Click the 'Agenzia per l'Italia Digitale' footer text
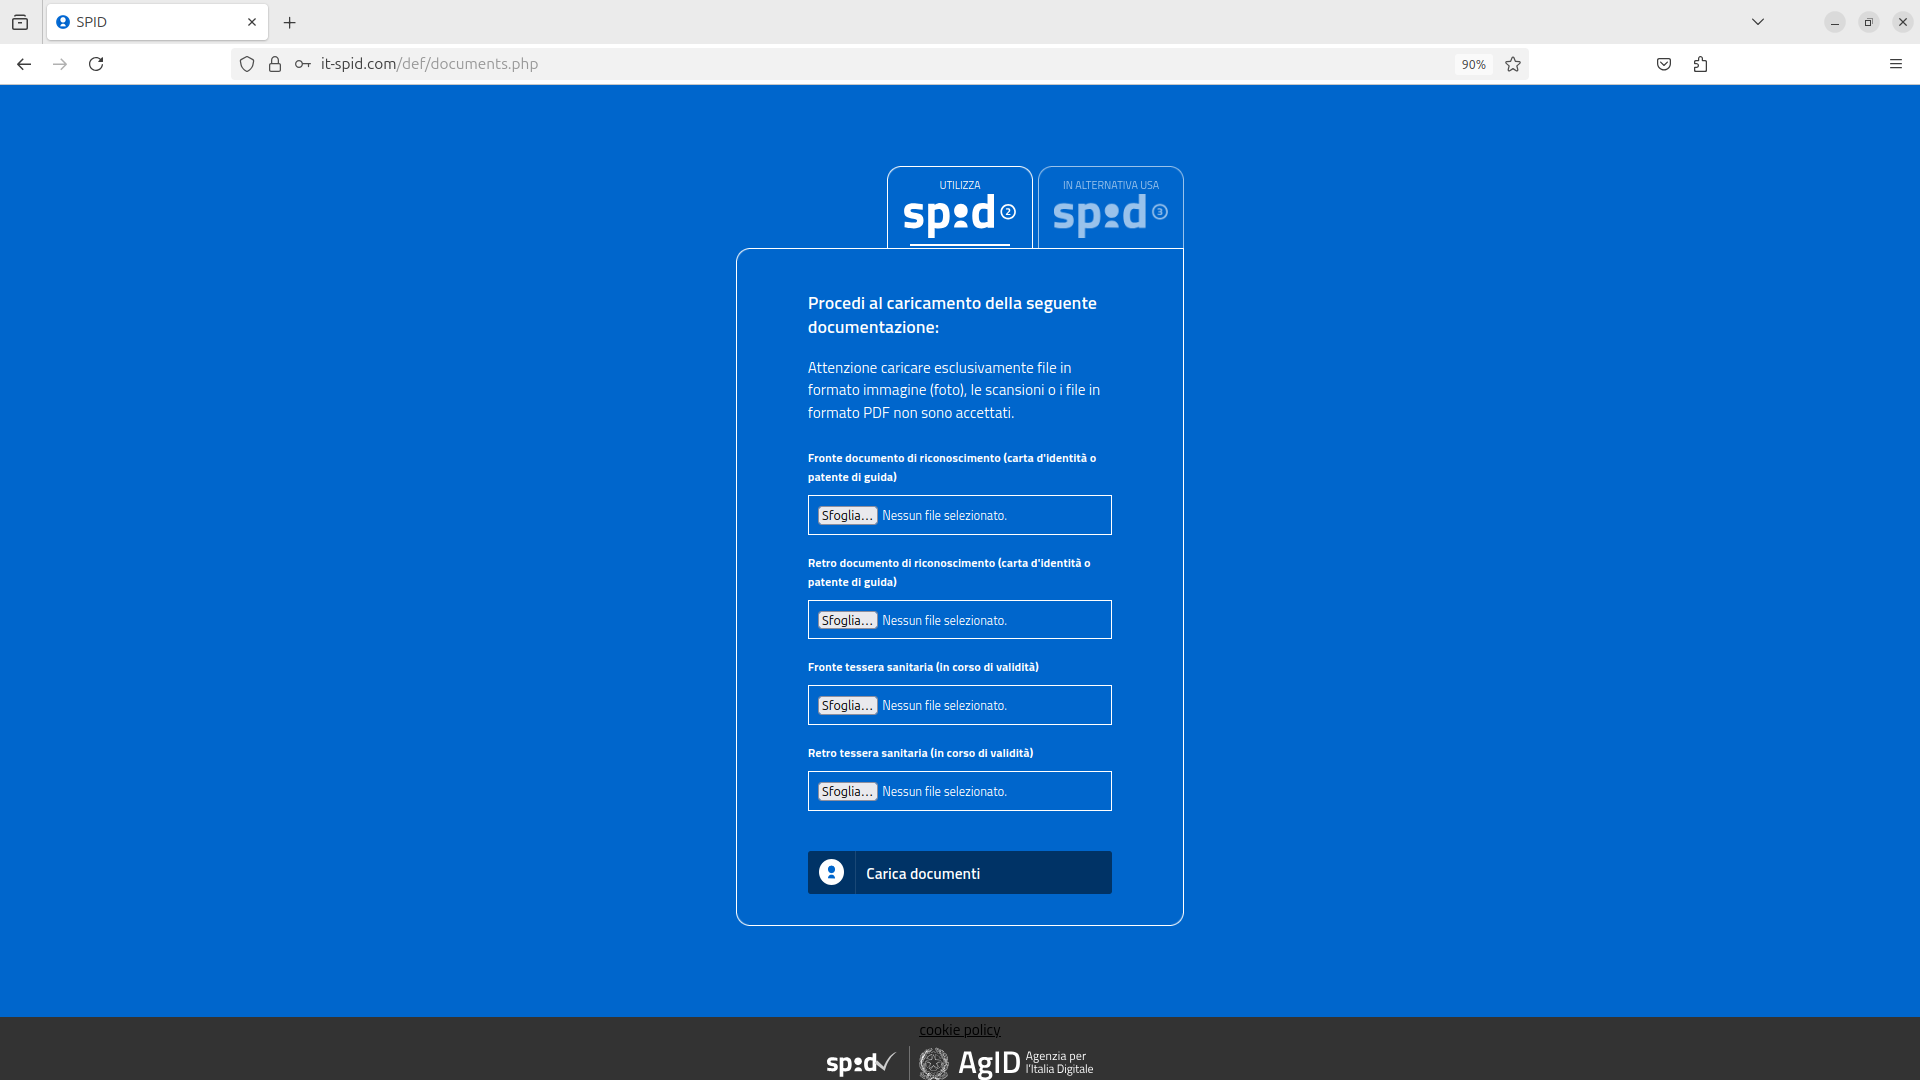1920x1080 pixels. click(1059, 1063)
